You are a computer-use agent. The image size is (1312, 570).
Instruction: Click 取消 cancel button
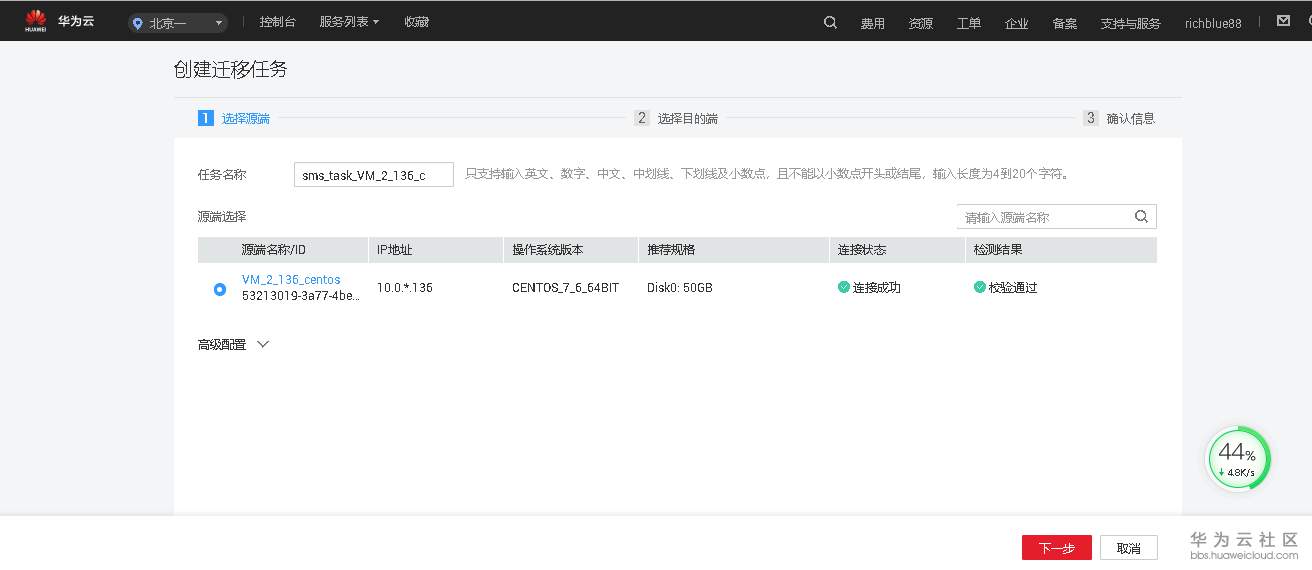pyautogui.click(x=1129, y=548)
